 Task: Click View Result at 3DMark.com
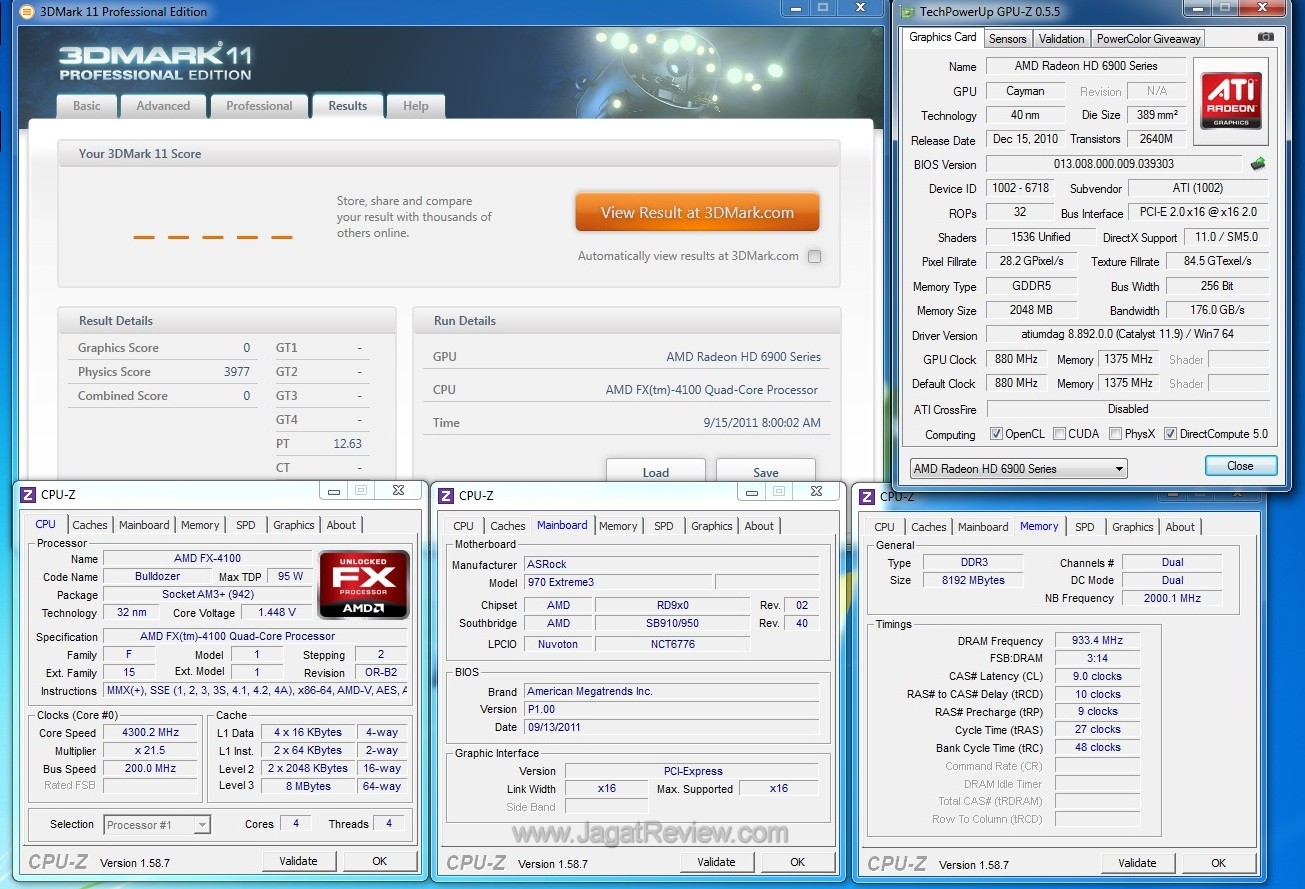pyautogui.click(x=697, y=212)
